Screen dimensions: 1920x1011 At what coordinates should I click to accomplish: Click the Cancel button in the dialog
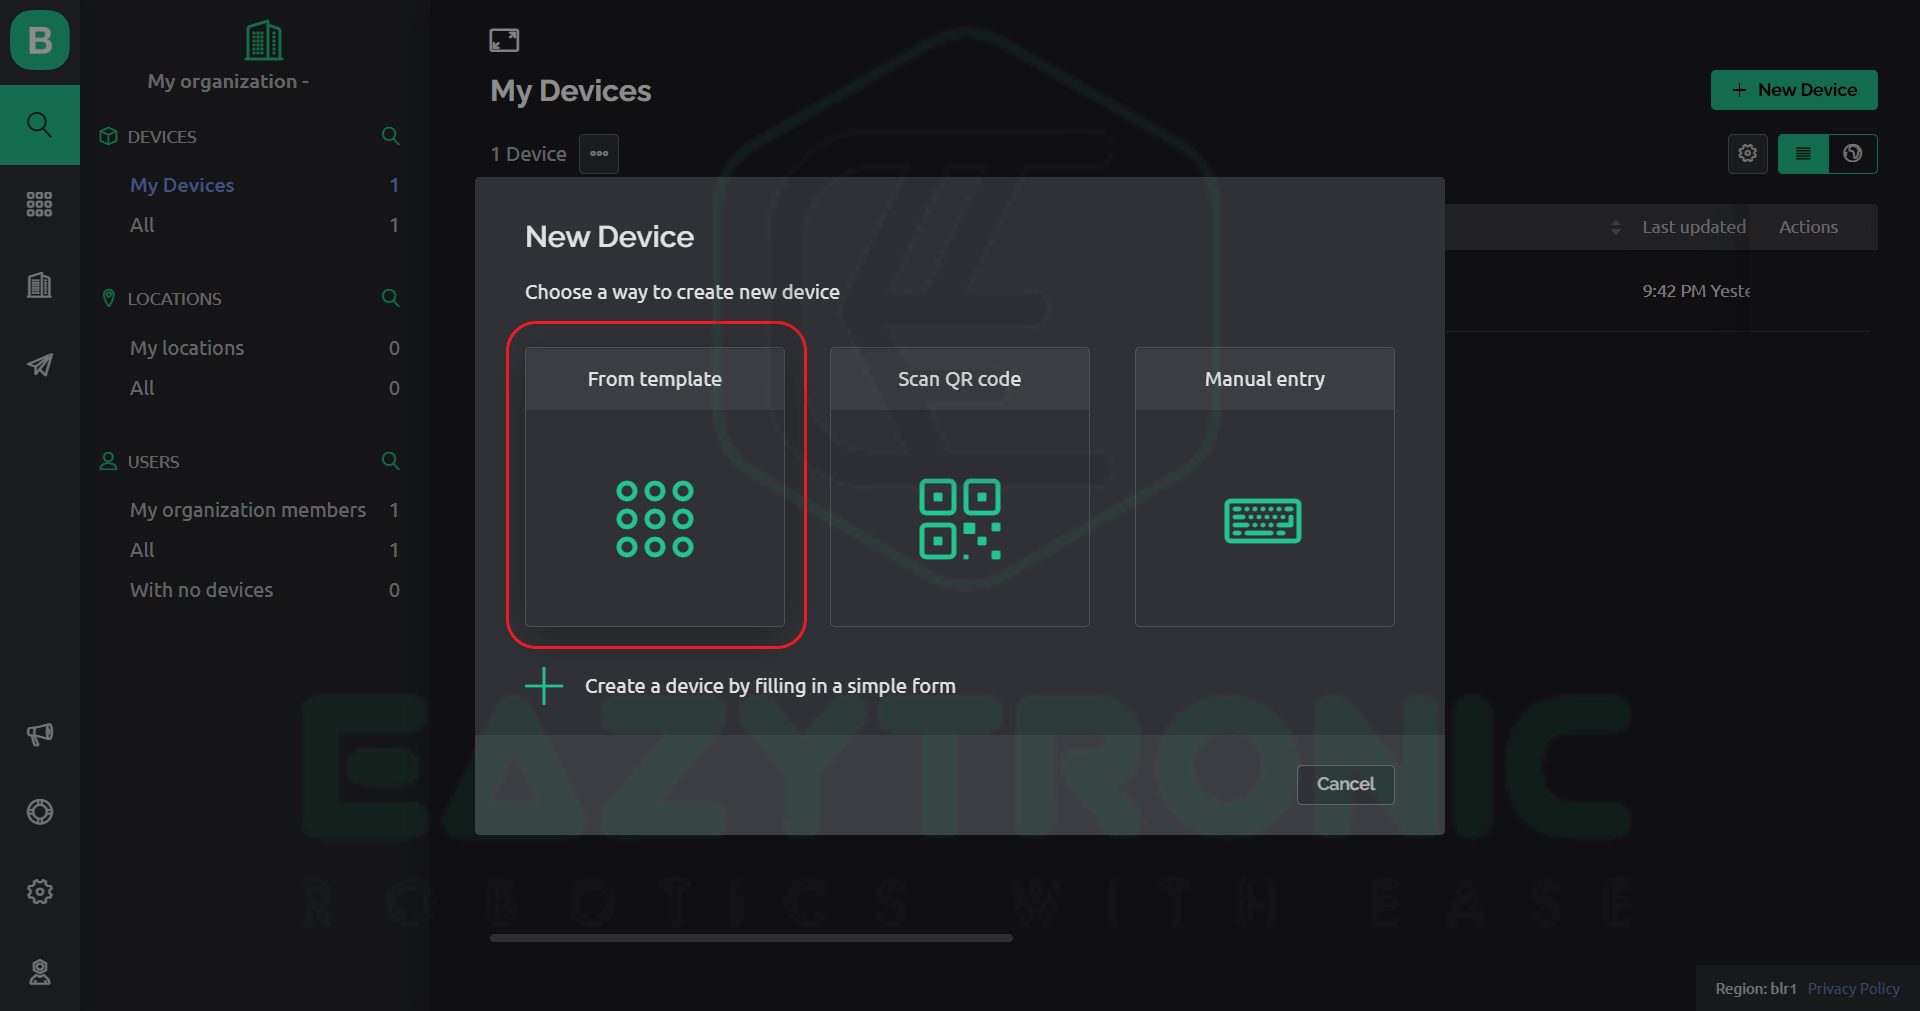click(x=1344, y=784)
